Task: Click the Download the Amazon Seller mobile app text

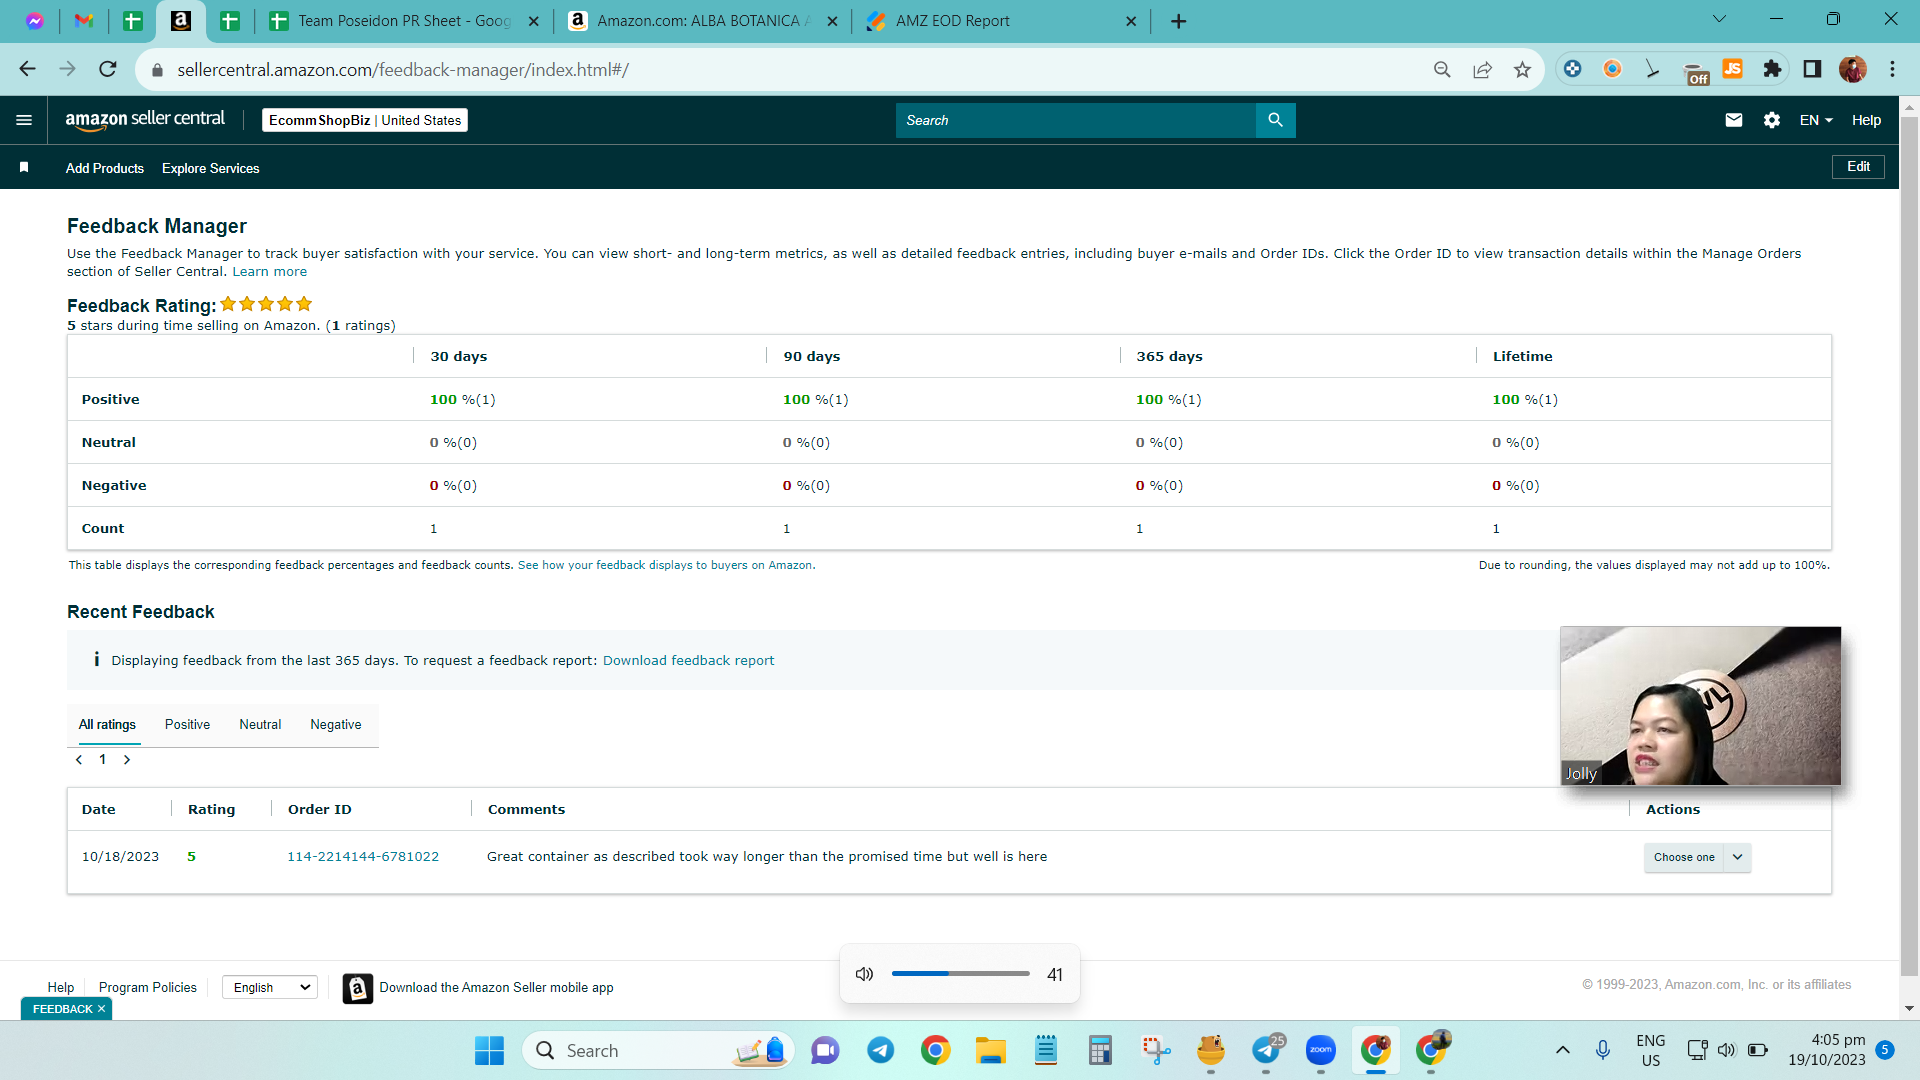Action: tap(496, 988)
